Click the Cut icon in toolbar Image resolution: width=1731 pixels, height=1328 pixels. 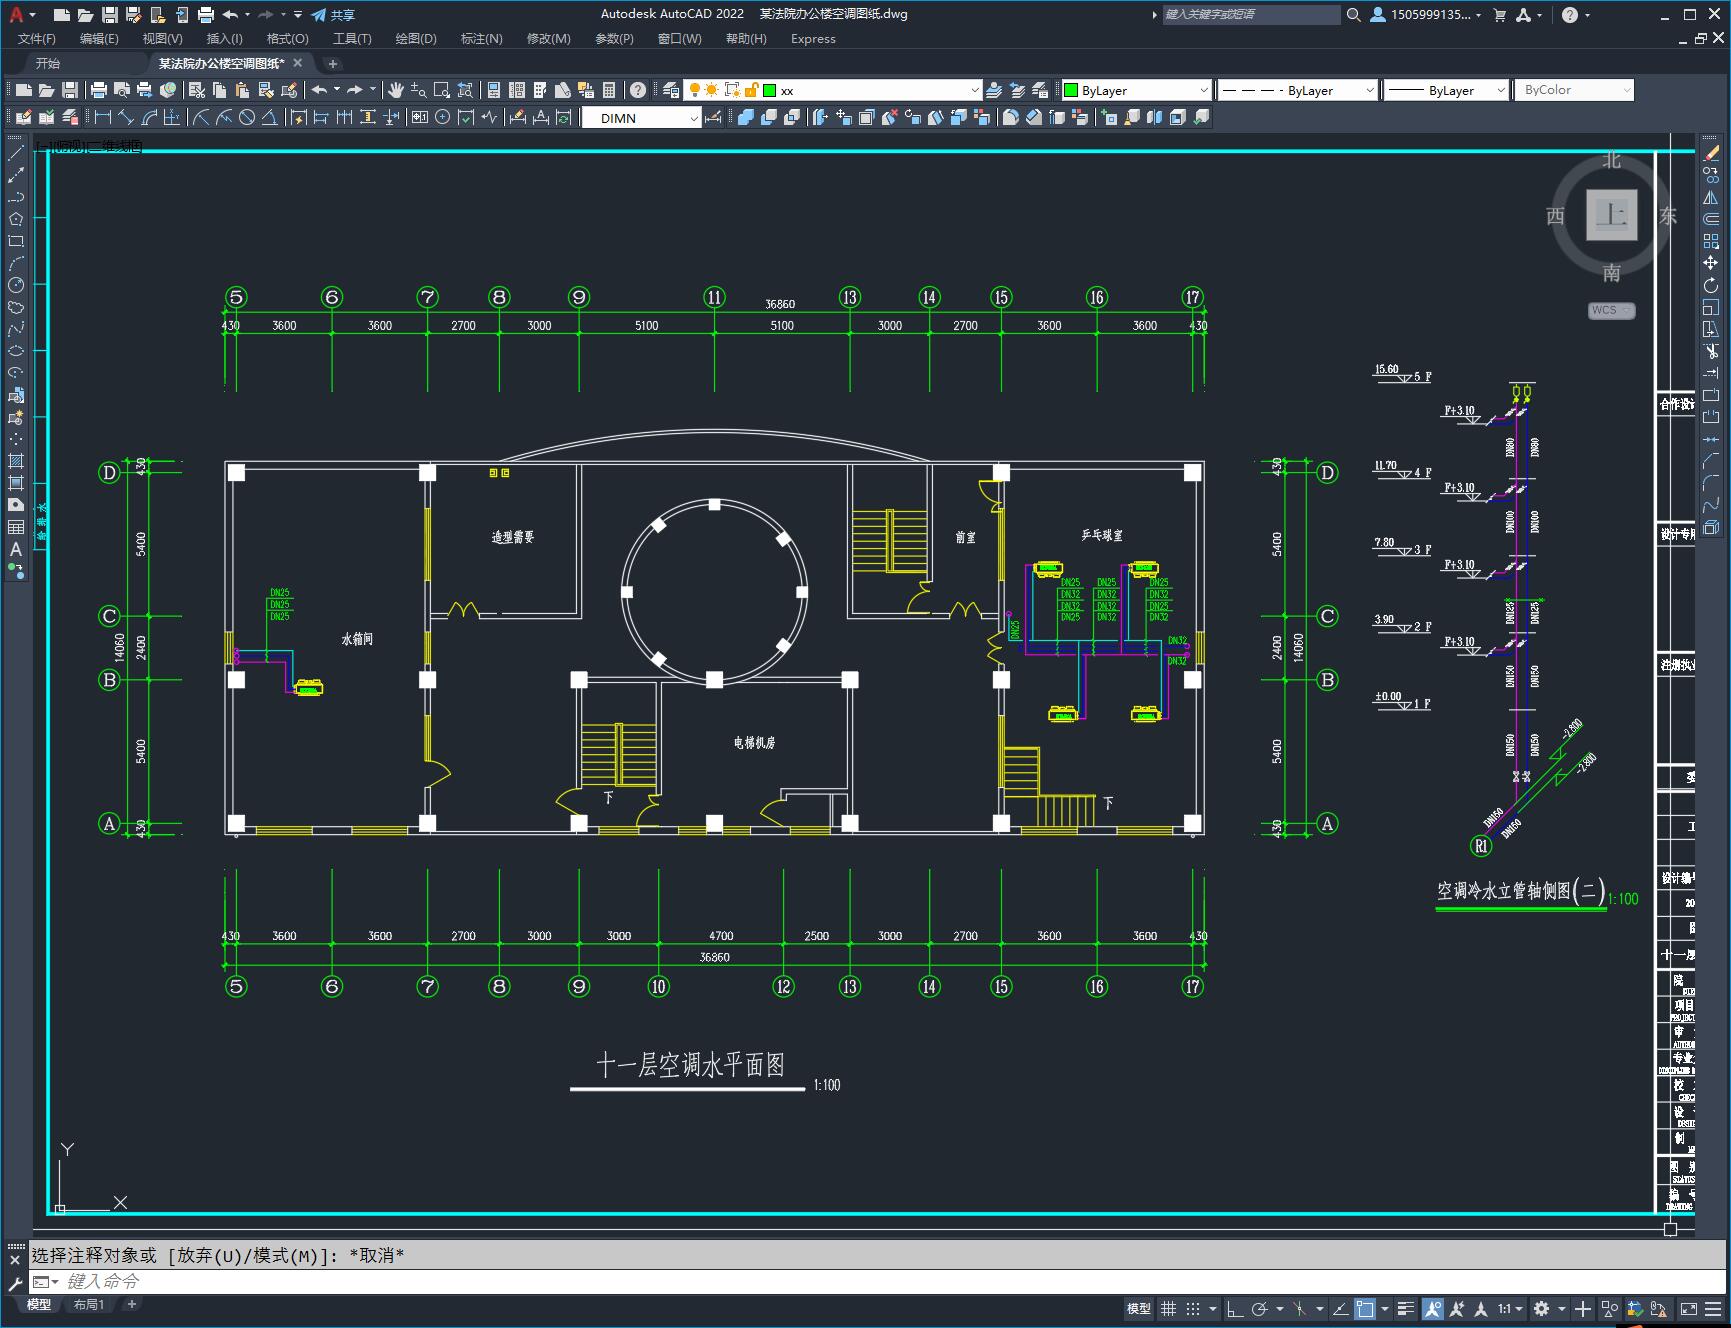197,90
